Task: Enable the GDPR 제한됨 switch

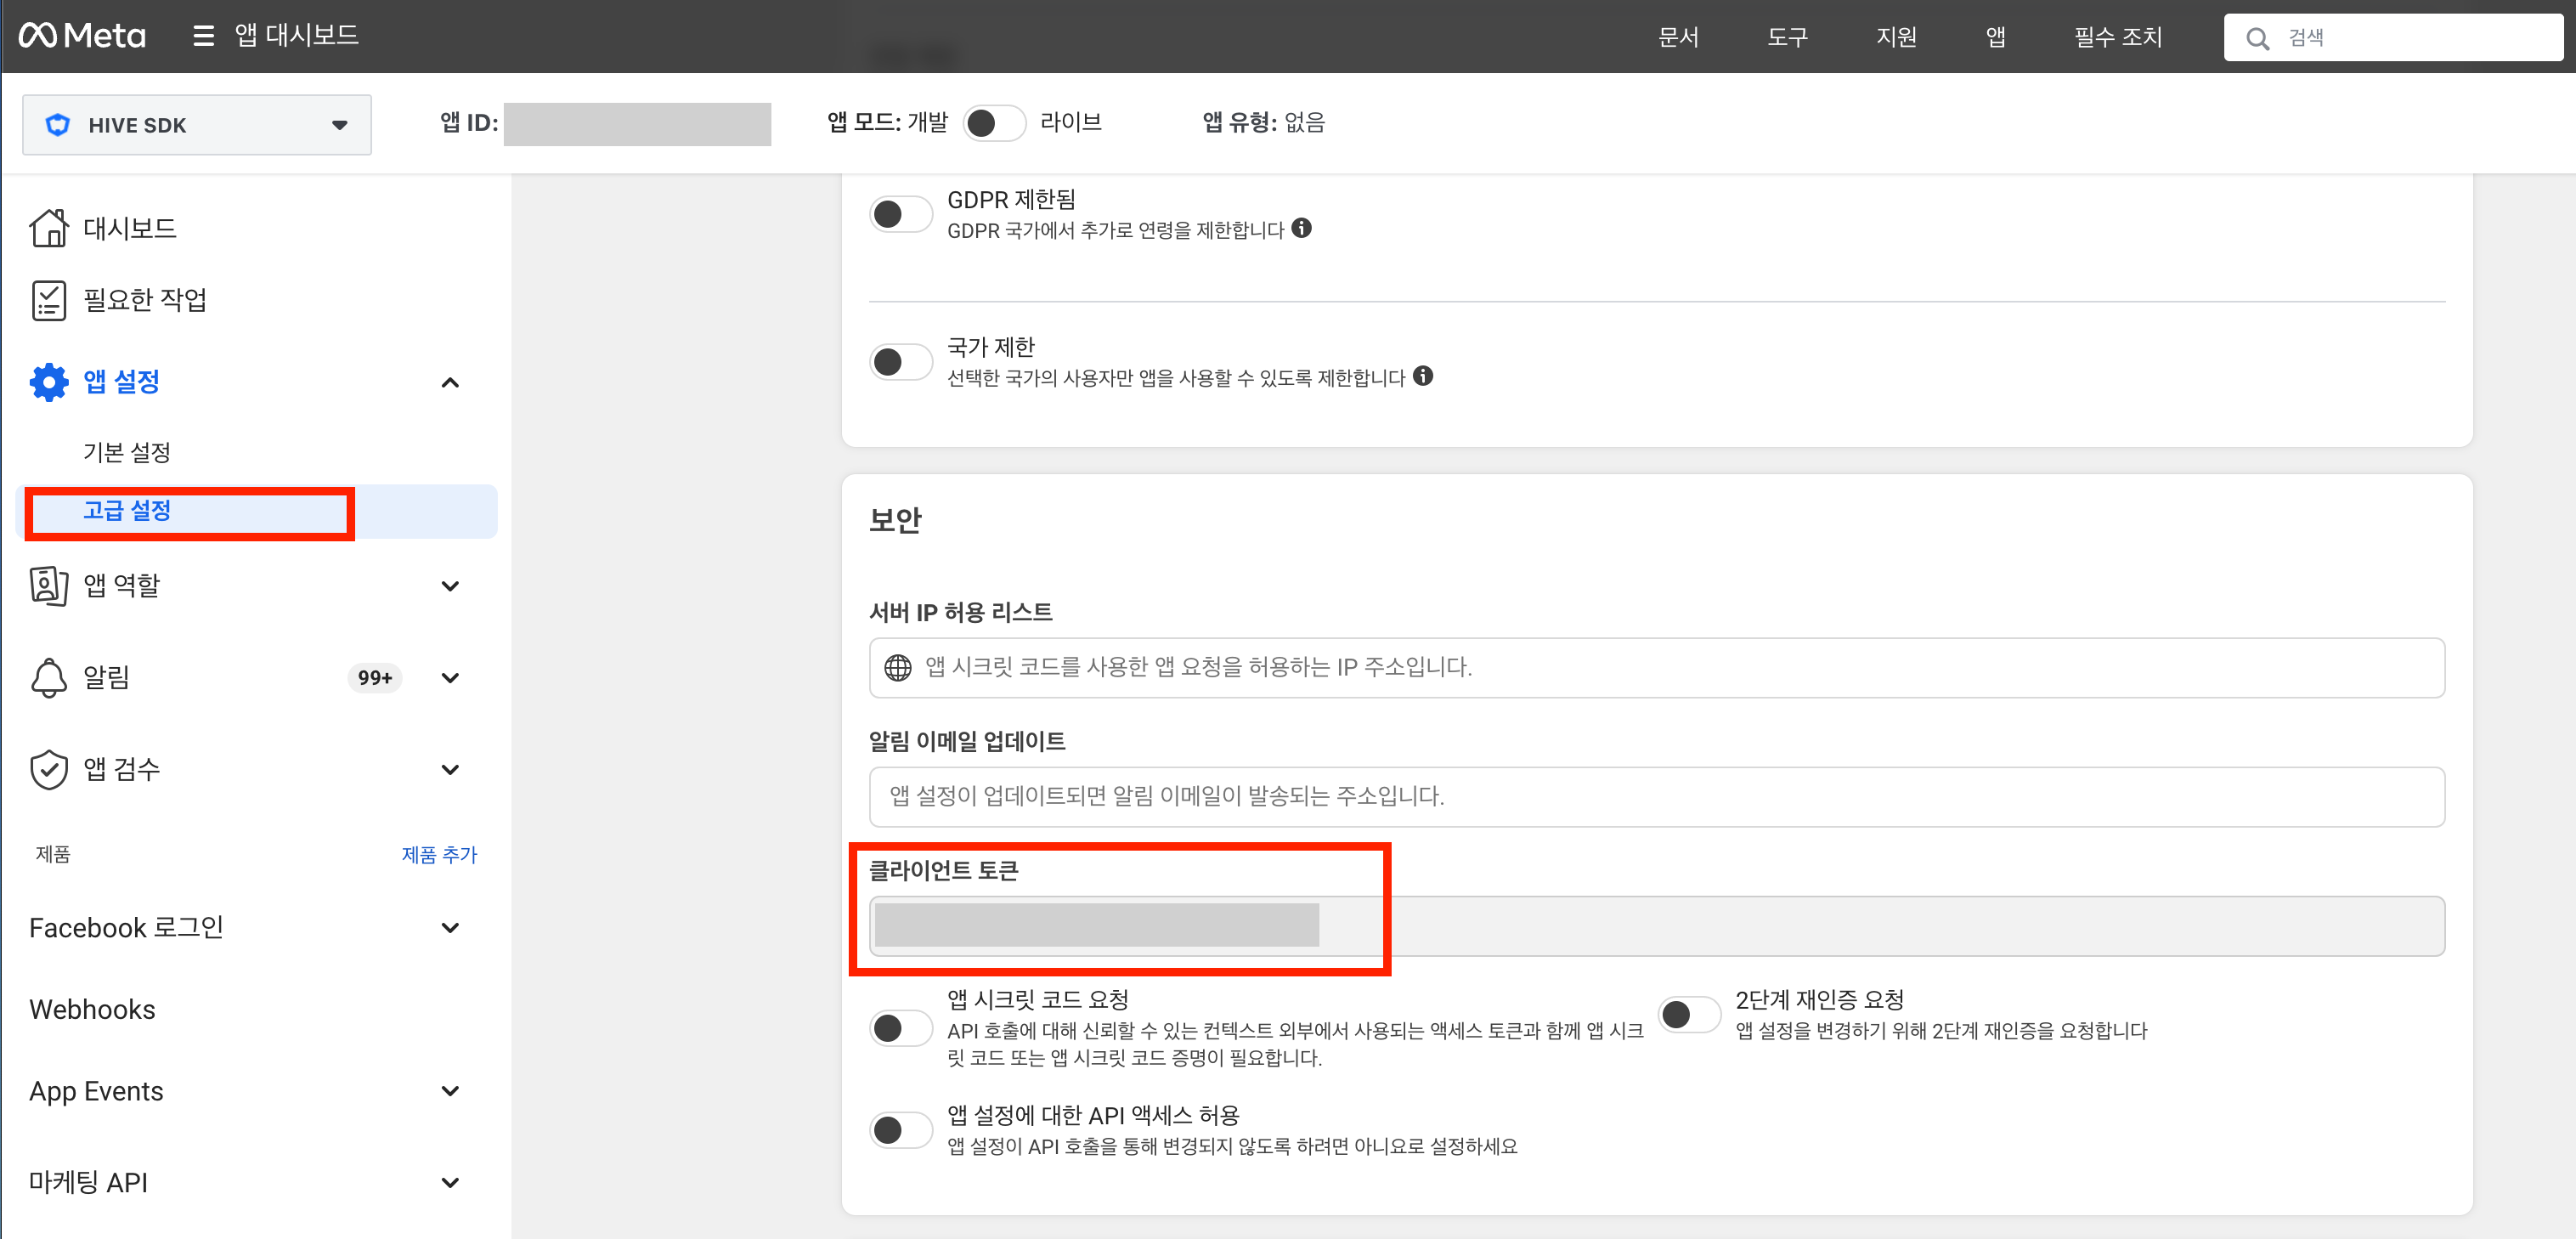Action: pyautogui.click(x=900, y=214)
